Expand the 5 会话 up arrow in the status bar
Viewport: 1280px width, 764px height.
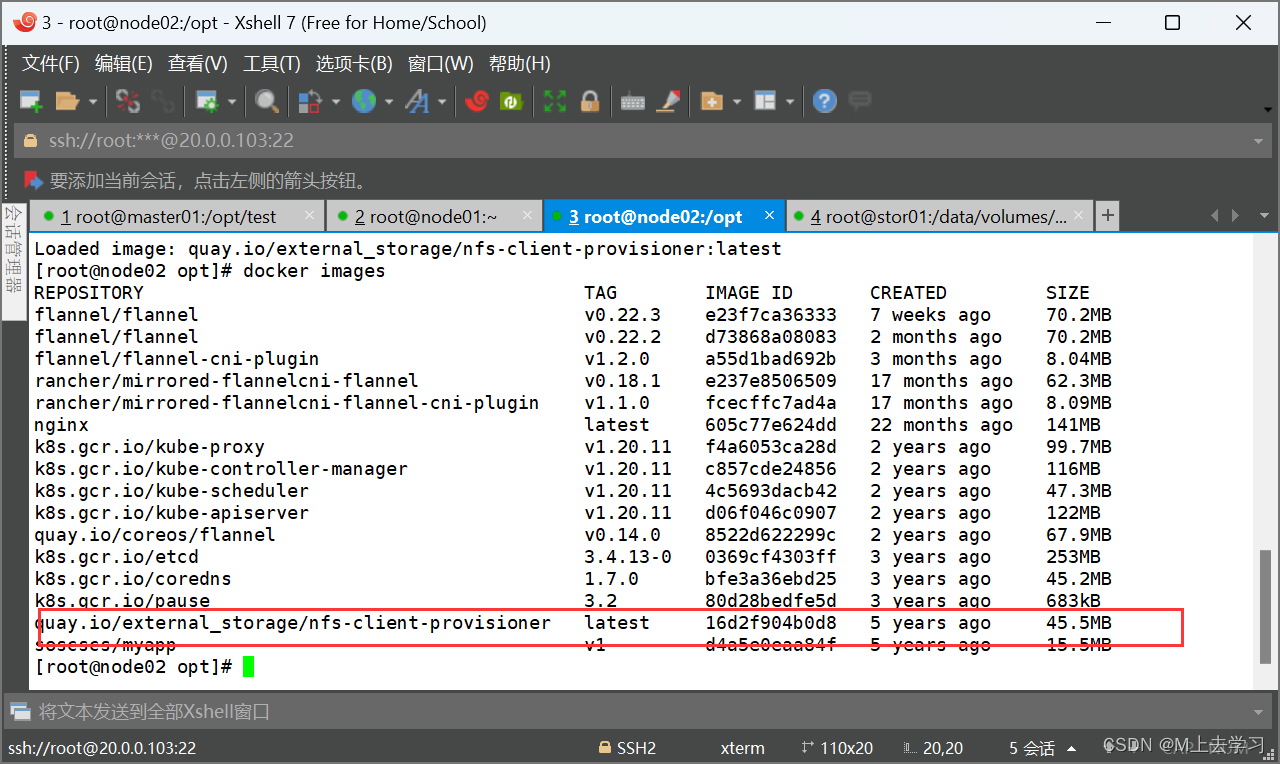(x=1073, y=748)
